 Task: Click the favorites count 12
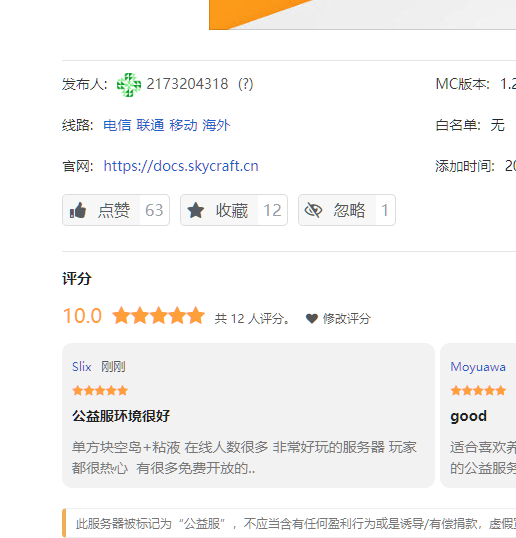pos(272,210)
